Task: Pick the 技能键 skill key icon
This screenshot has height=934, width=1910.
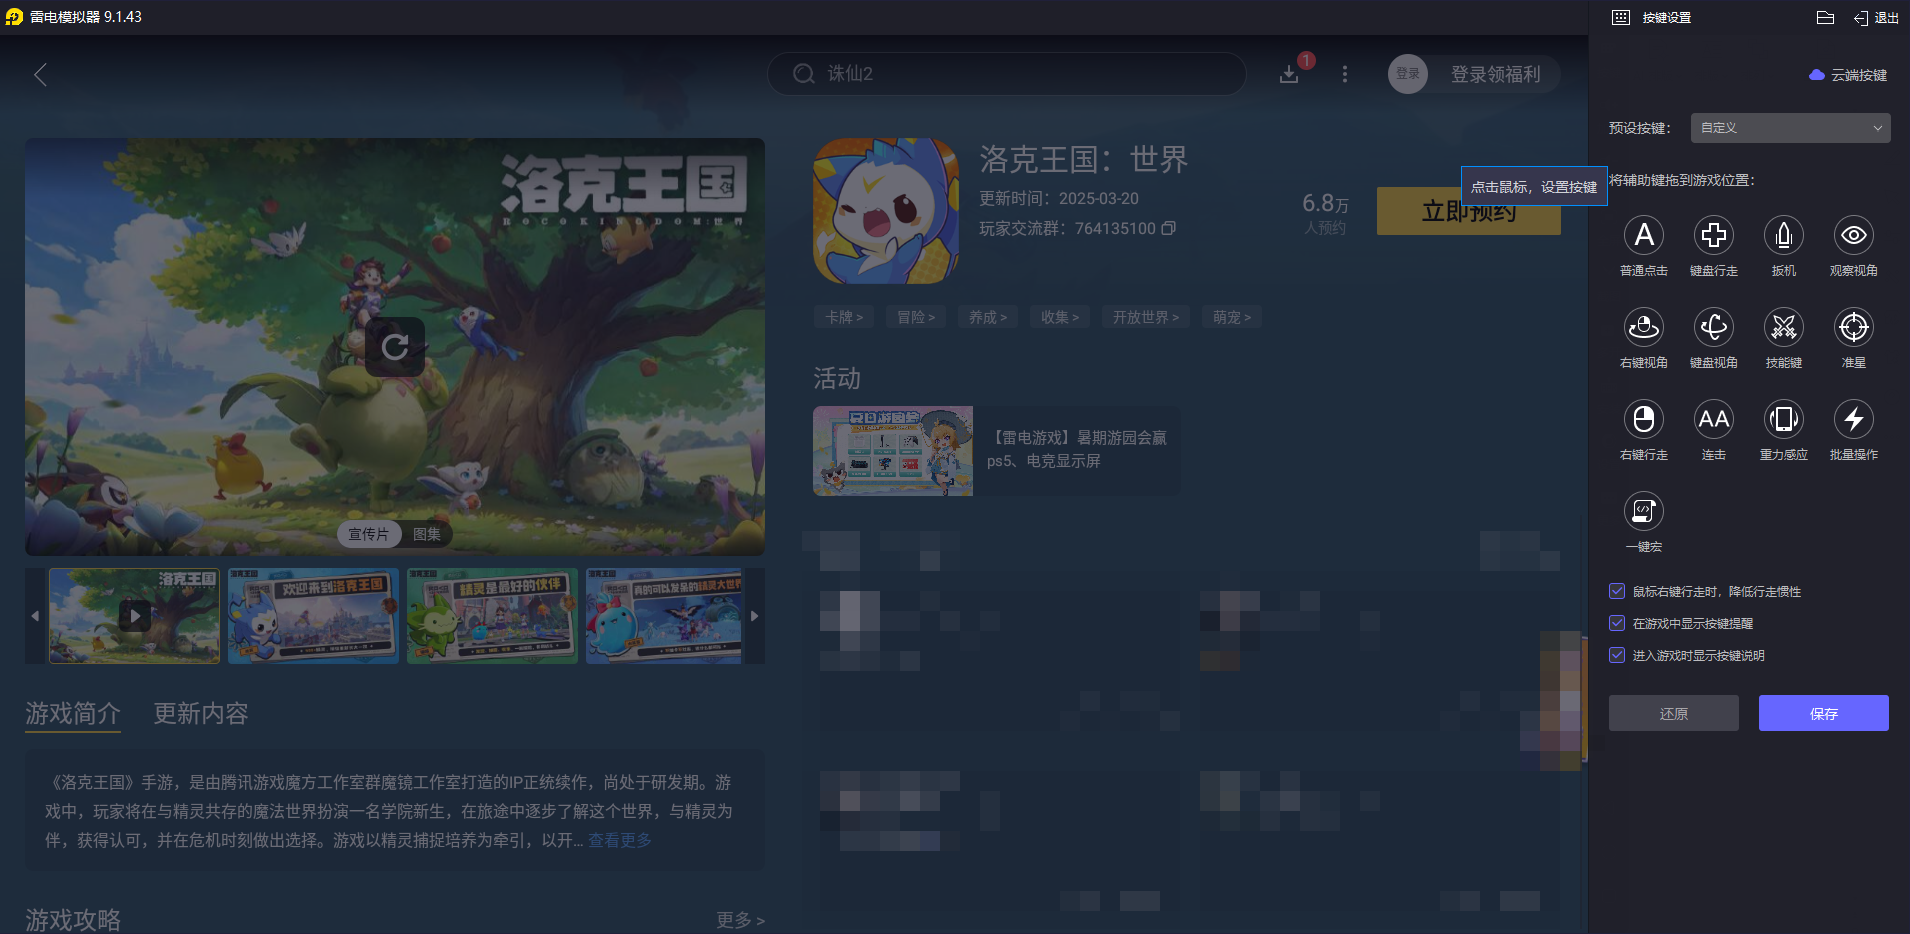Action: click(x=1784, y=328)
